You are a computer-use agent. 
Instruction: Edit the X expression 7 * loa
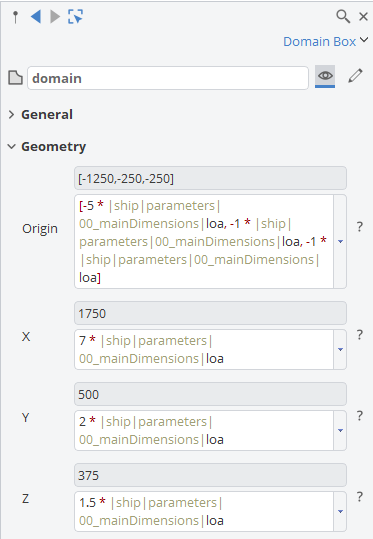(x=204, y=350)
